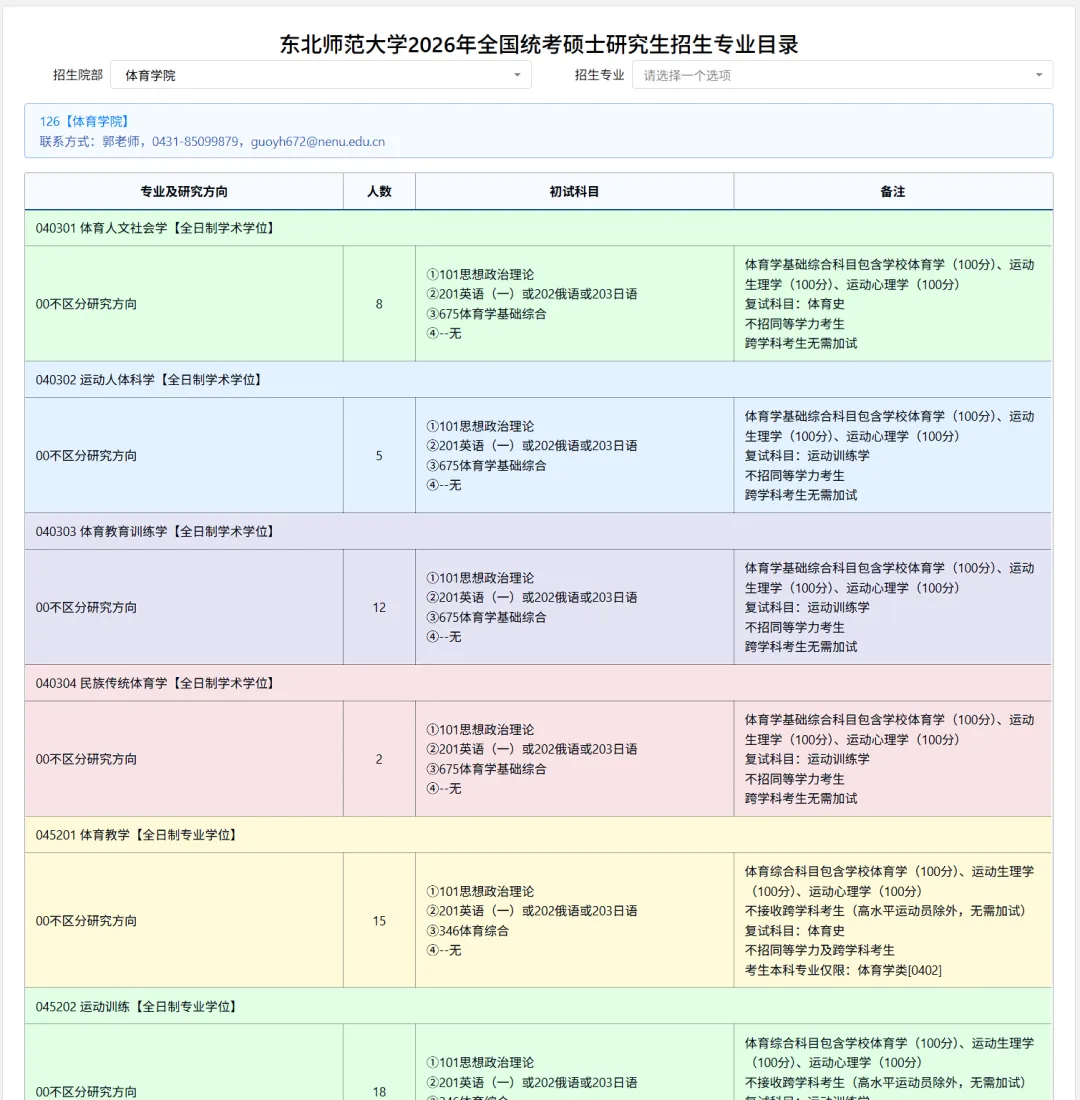Click the page title 东北师范大学2026年全国统考硕士研究生招生专业目录

539,45
